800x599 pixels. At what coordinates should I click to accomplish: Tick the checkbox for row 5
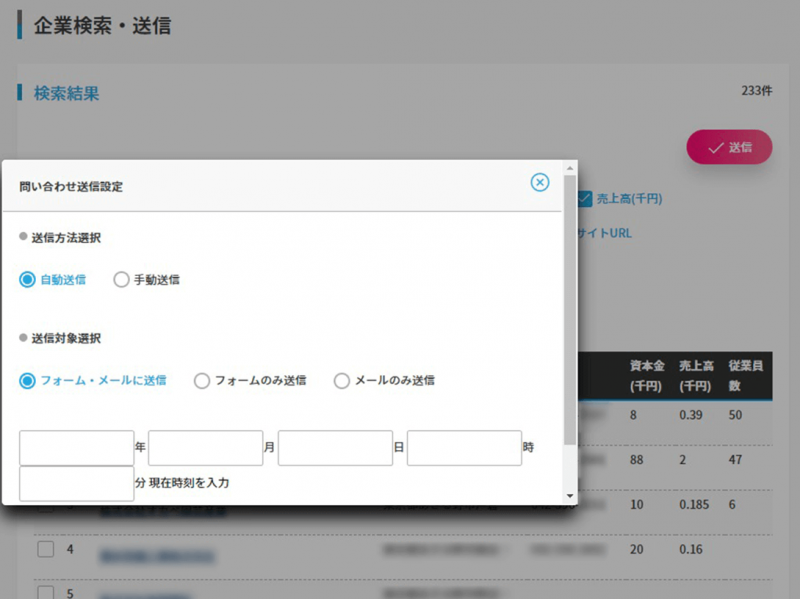pyautogui.click(x=46, y=592)
